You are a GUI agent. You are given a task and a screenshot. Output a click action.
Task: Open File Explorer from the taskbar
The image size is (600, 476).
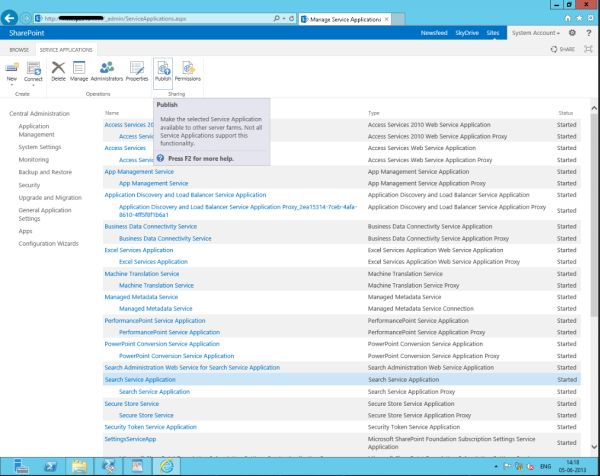click(x=80, y=466)
